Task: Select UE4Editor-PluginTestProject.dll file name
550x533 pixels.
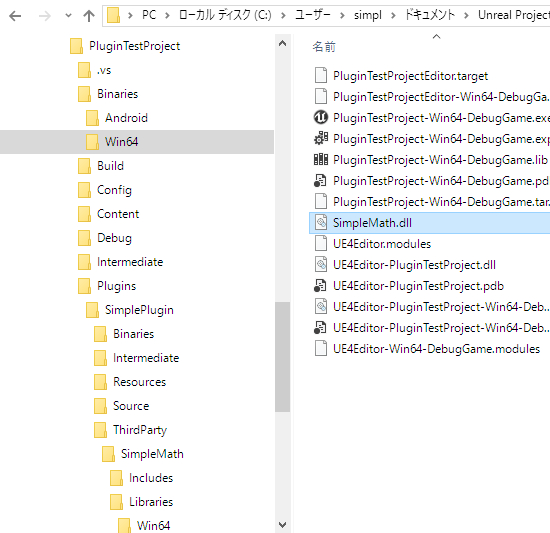Action: point(414,265)
